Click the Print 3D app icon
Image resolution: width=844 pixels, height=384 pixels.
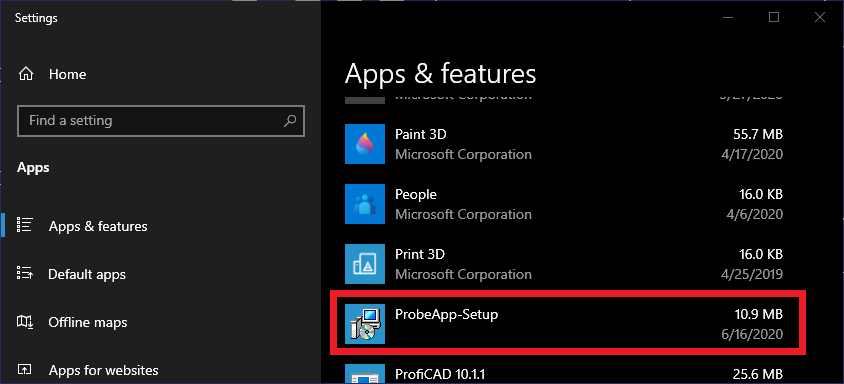coord(365,264)
